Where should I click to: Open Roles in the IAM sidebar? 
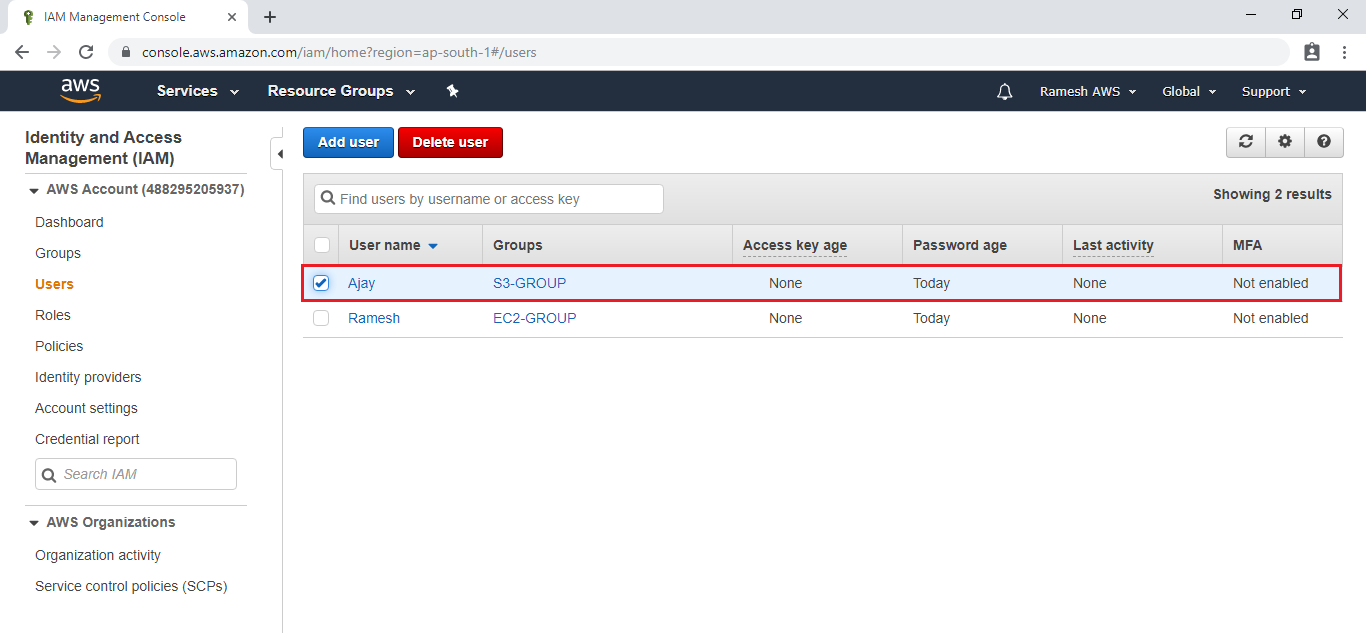(x=53, y=315)
